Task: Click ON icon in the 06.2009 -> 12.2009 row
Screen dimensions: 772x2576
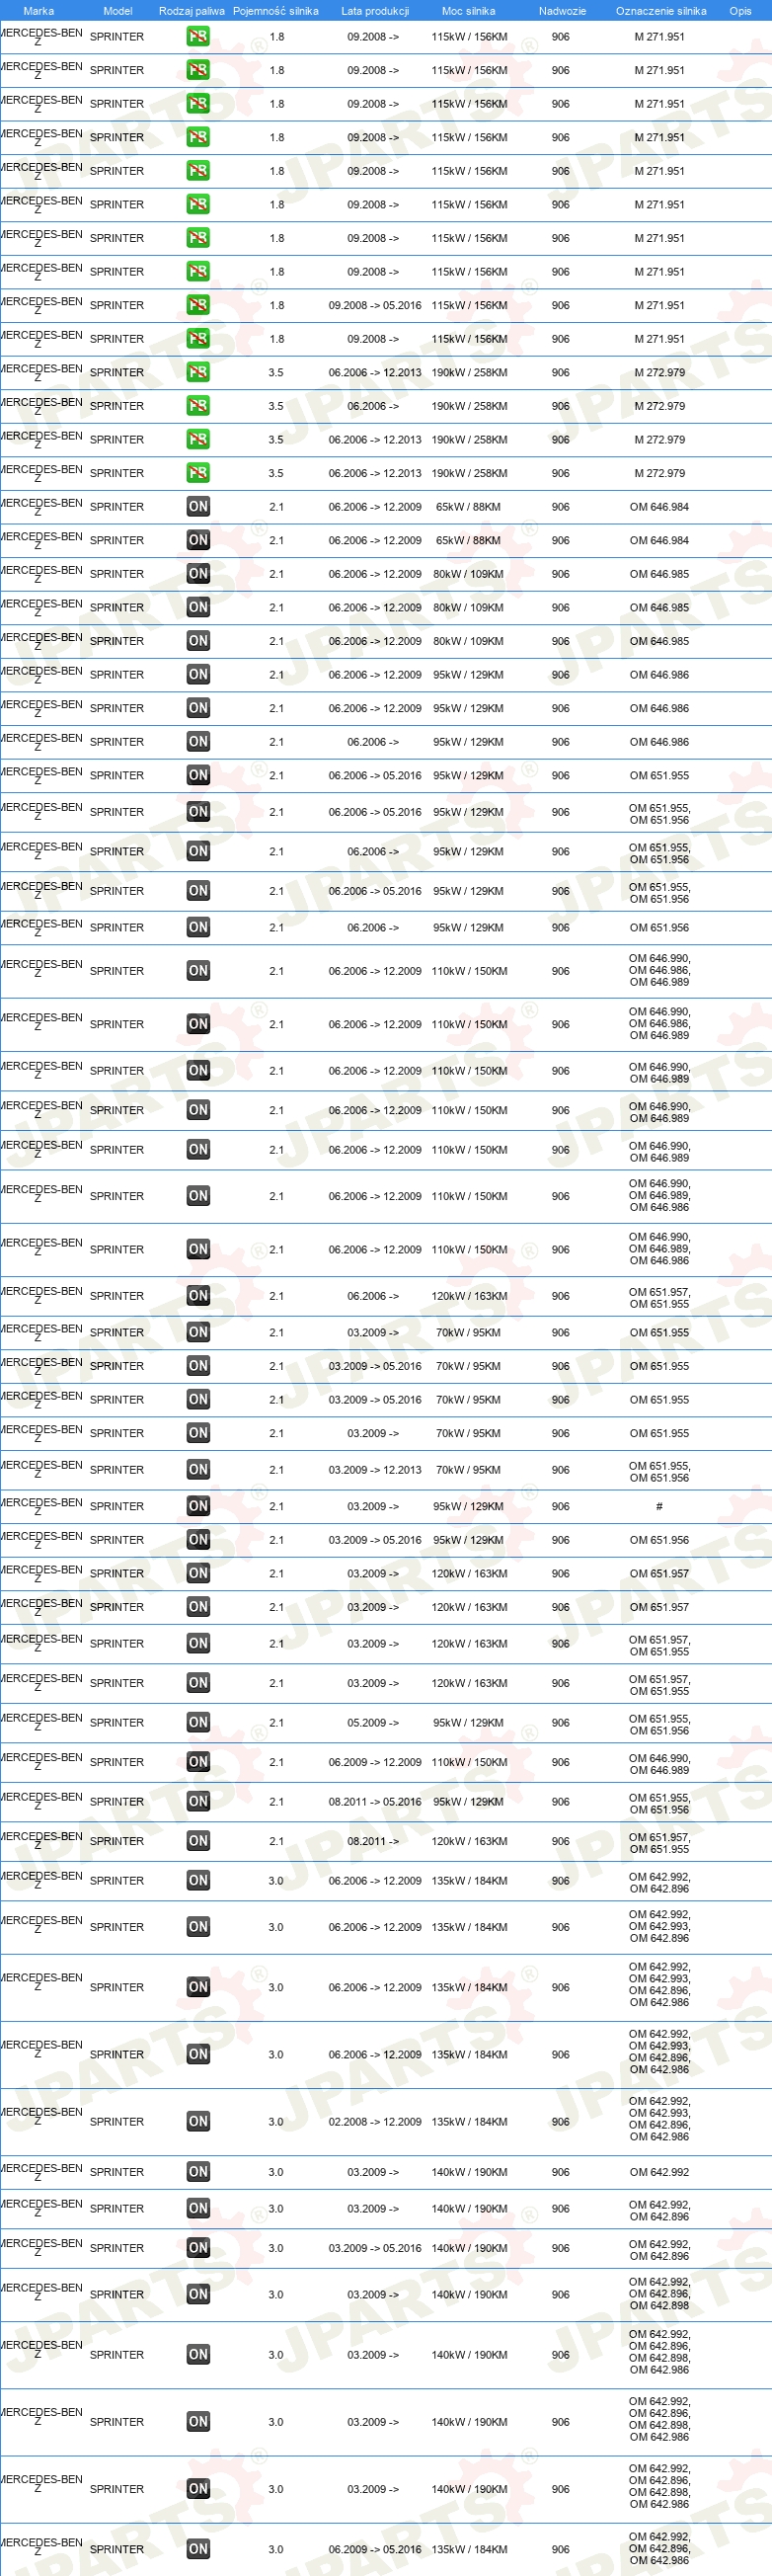Action: [x=198, y=1762]
